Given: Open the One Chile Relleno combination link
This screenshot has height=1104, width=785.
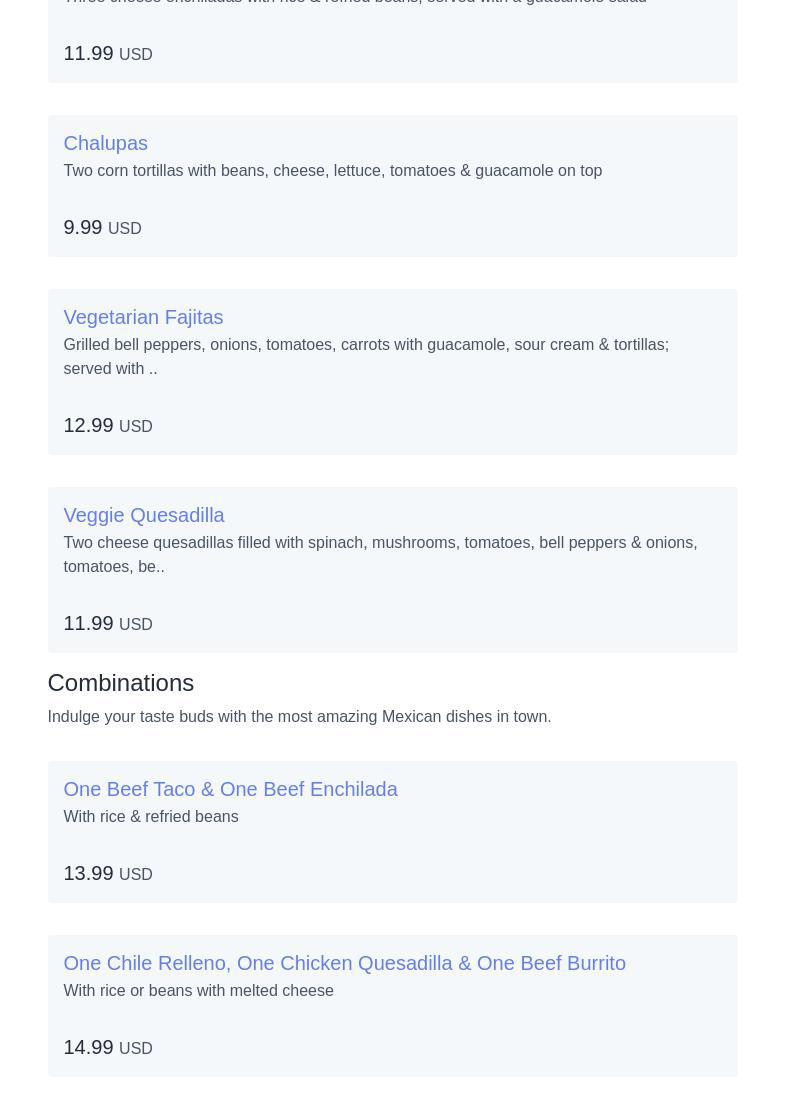Looking at the screenshot, I should coord(344,963).
